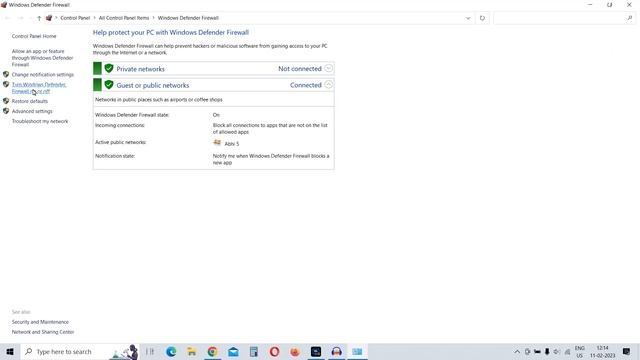Expand the Private networks section chevron
640x360 pixels.
329,69
